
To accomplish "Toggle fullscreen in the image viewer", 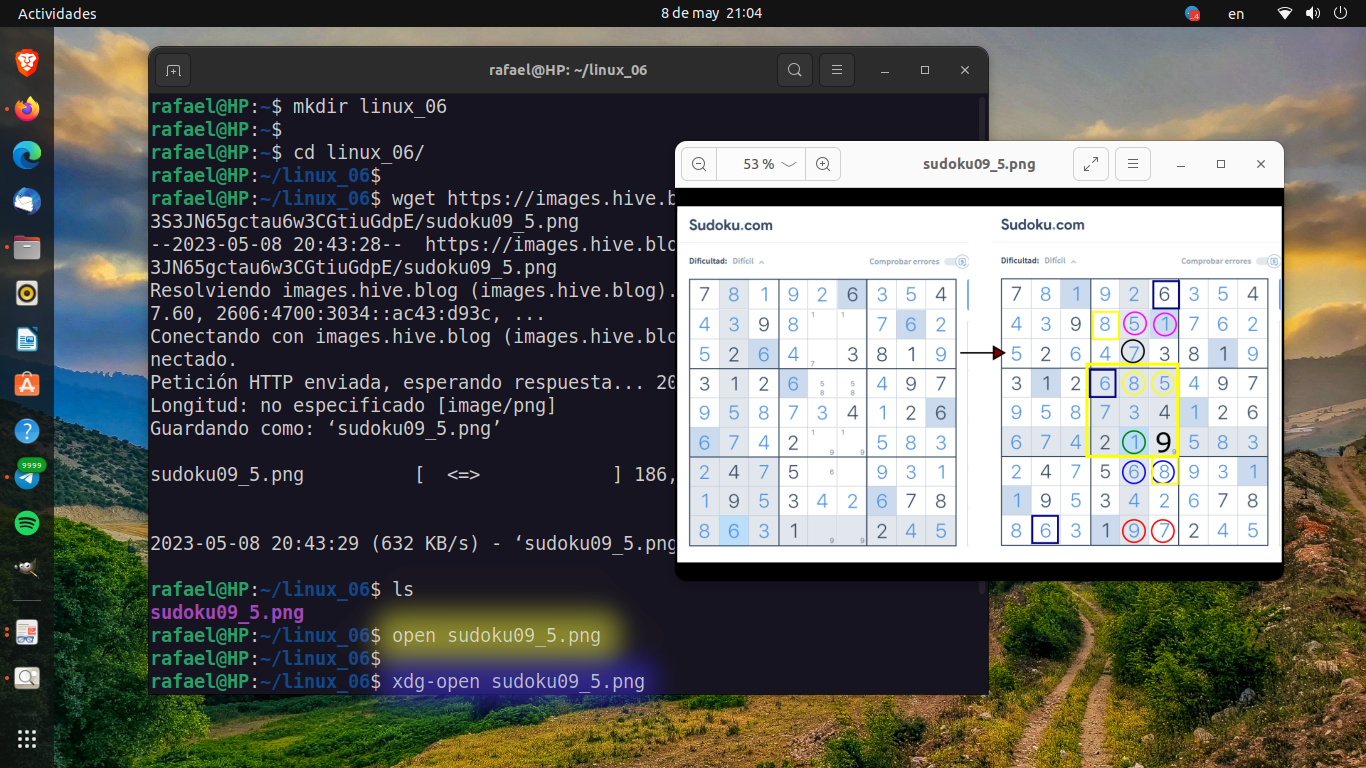I will [1090, 164].
